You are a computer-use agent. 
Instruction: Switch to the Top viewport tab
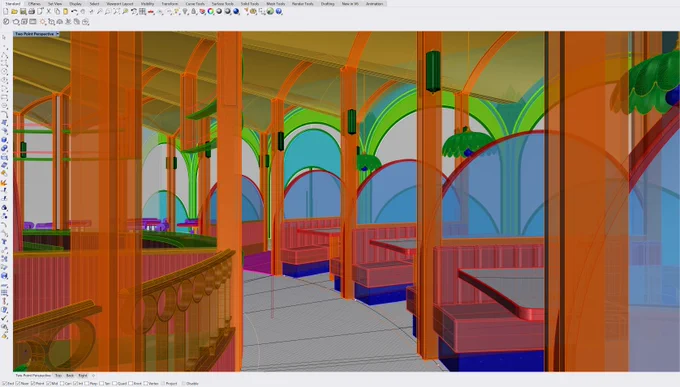point(58,376)
